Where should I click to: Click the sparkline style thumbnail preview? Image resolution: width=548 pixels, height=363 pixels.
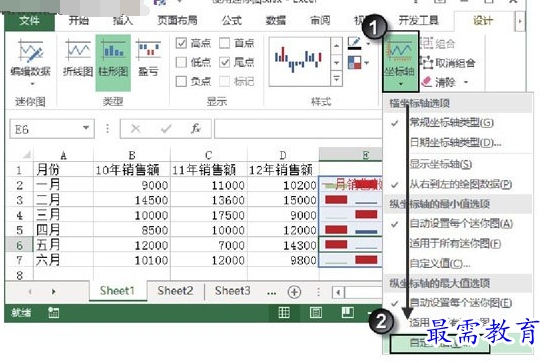point(299,61)
